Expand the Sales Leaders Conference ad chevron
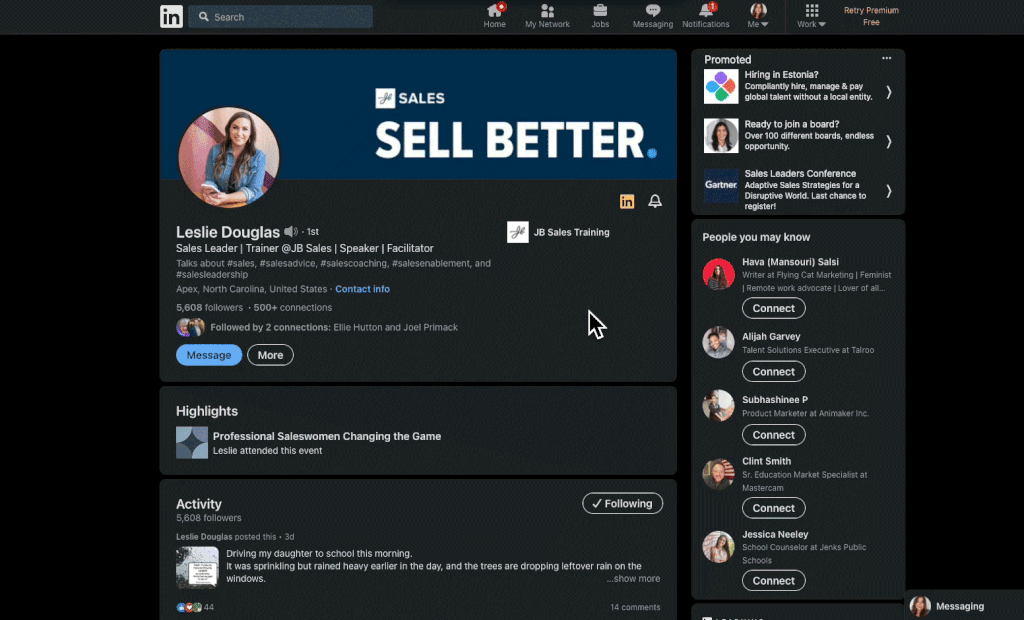This screenshot has height=620, width=1024. click(x=889, y=191)
